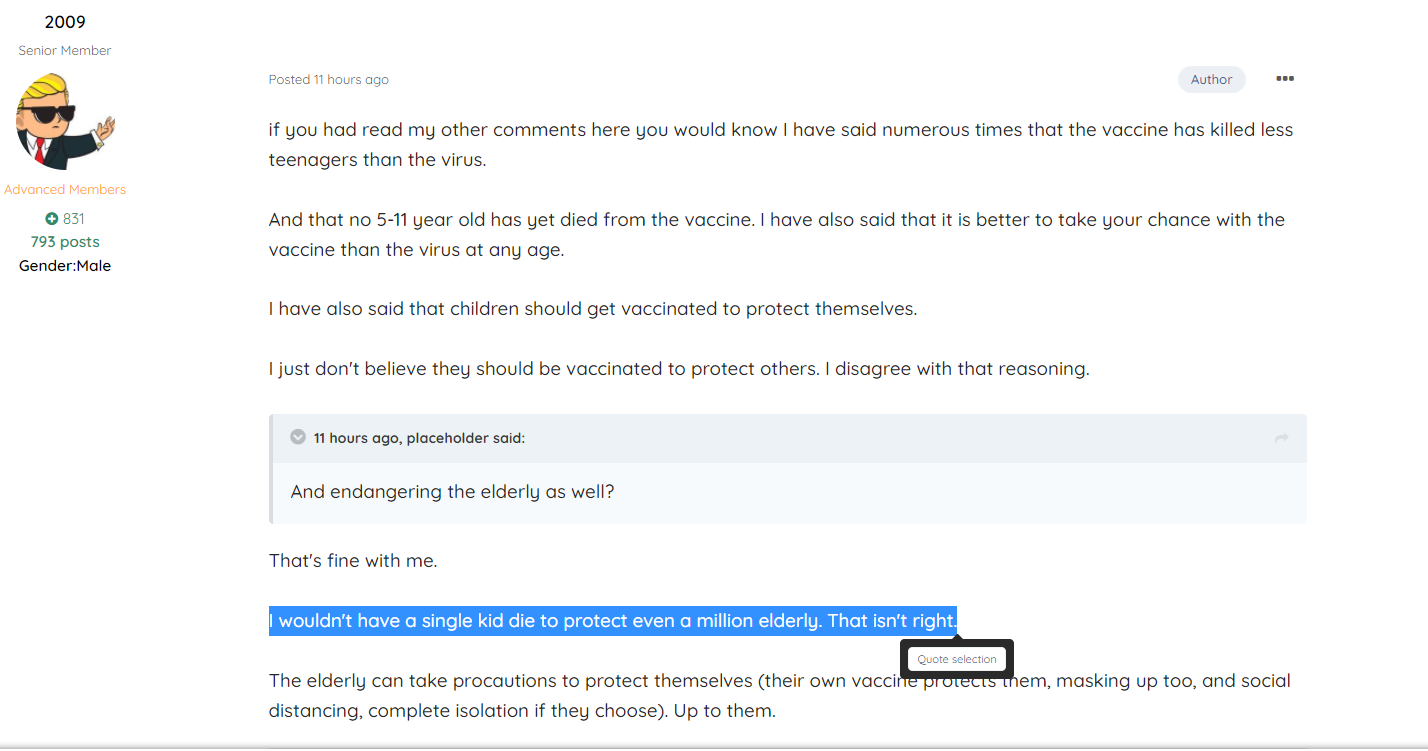
Task: Click the green reputation plus icon
Action: click(x=51, y=218)
